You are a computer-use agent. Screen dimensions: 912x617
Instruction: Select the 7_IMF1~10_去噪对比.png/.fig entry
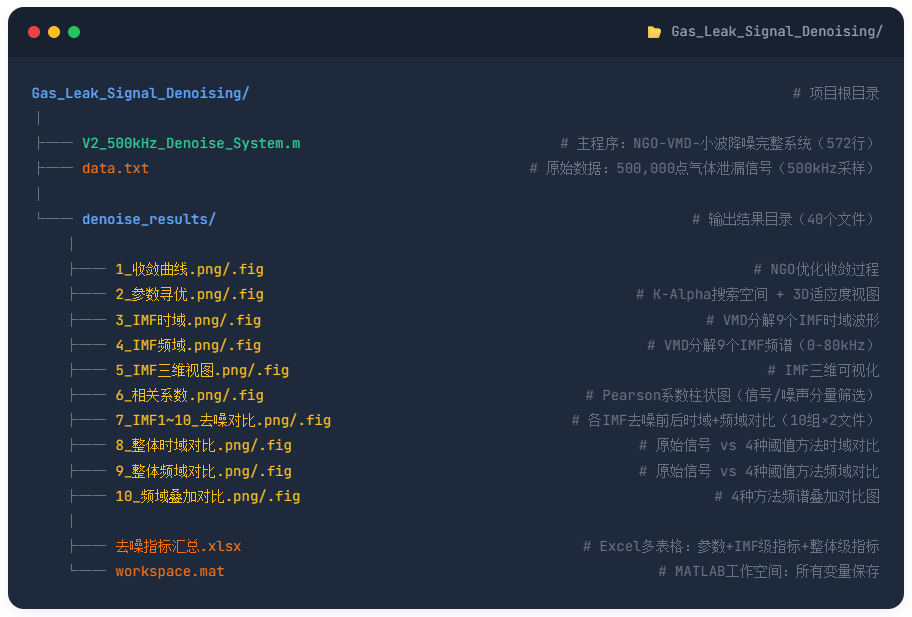click(223, 420)
